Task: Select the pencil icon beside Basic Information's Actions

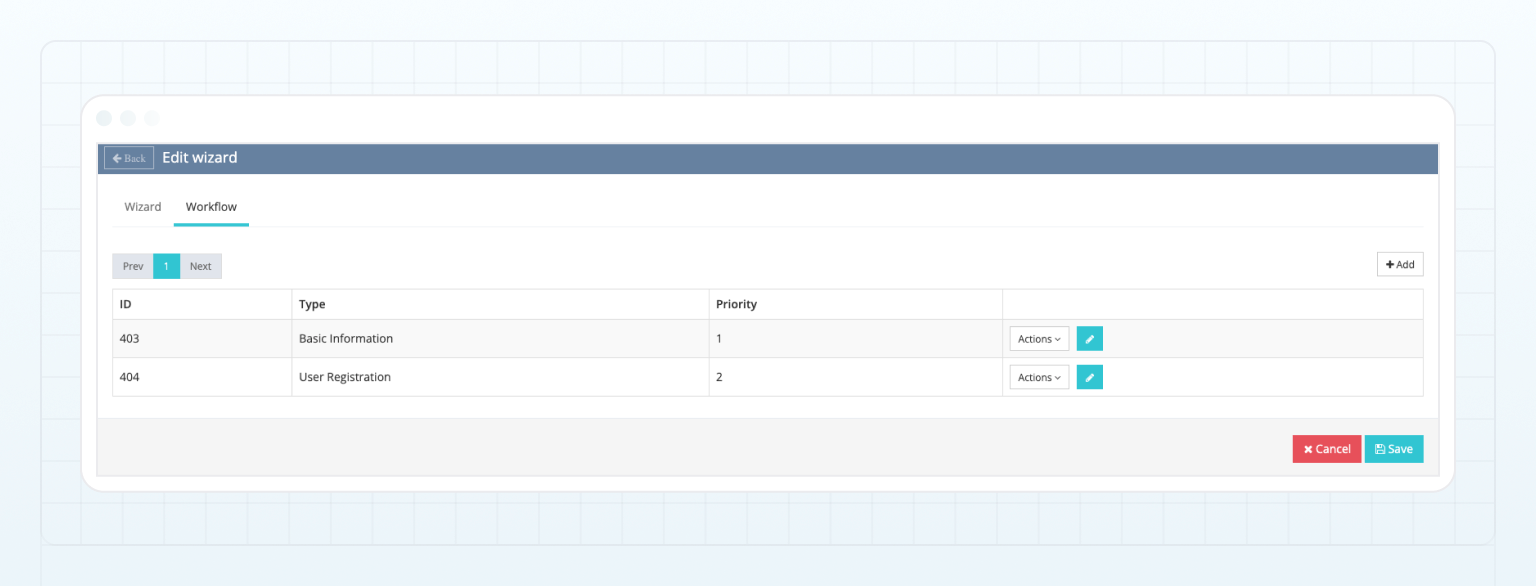Action: (x=1089, y=338)
